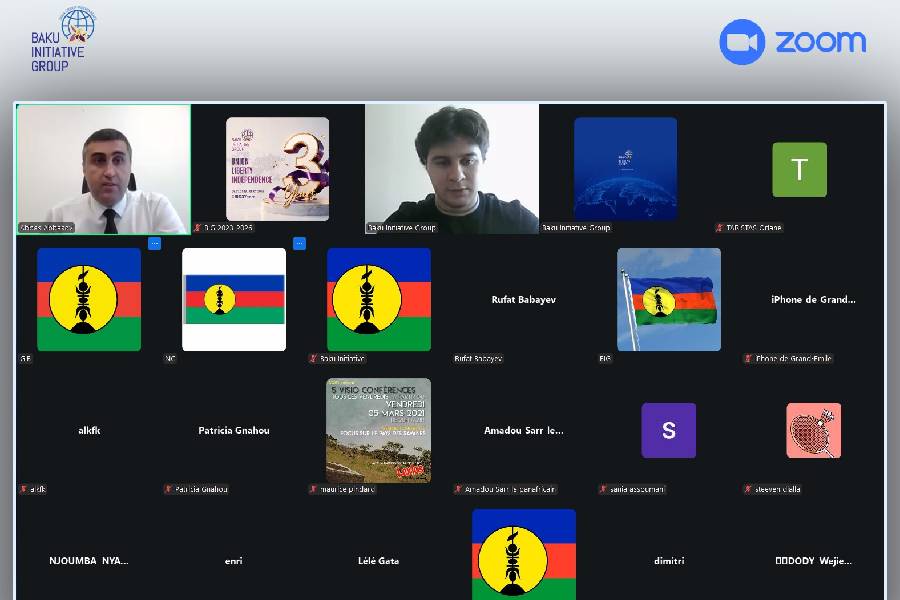Click muted mic icon beside small Baku Initiative flag label
The height and width of the screenshot is (600, 900).
(313, 359)
